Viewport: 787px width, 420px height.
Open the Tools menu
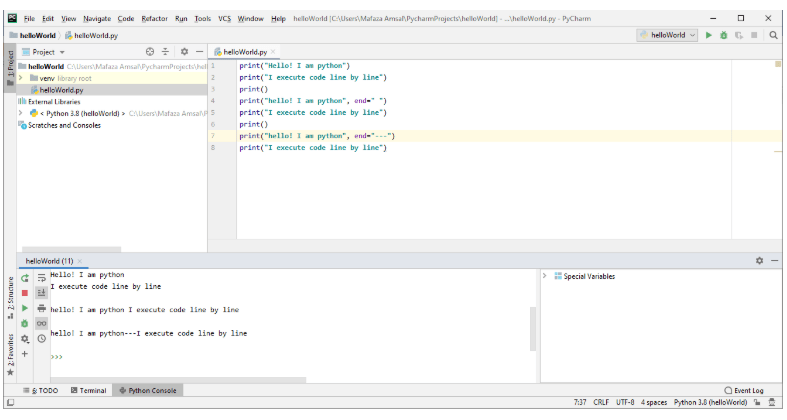(203, 19)
